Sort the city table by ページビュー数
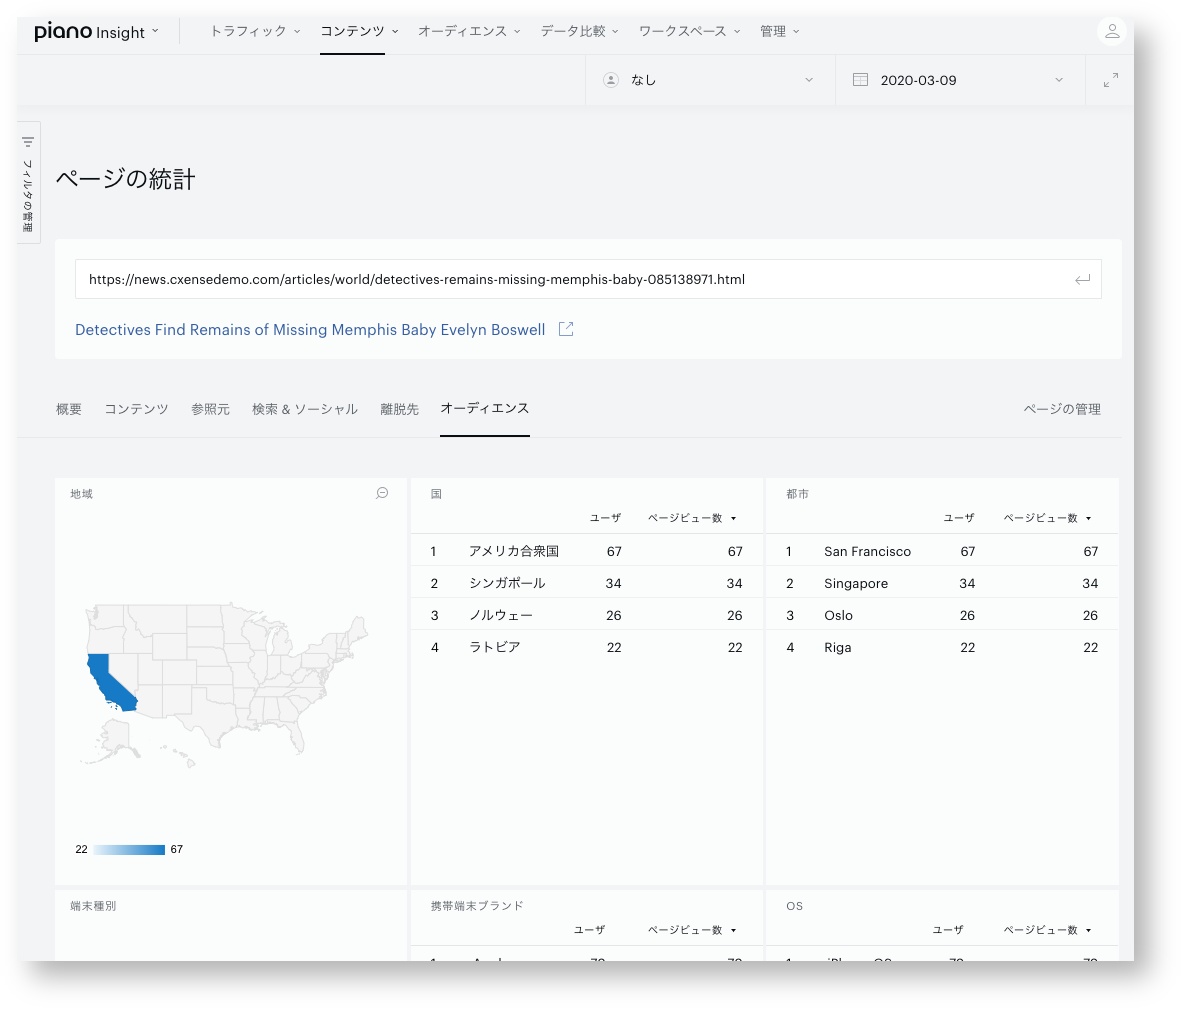This screenshot has width=1182, height=1009. click(x=1047, y=518)
